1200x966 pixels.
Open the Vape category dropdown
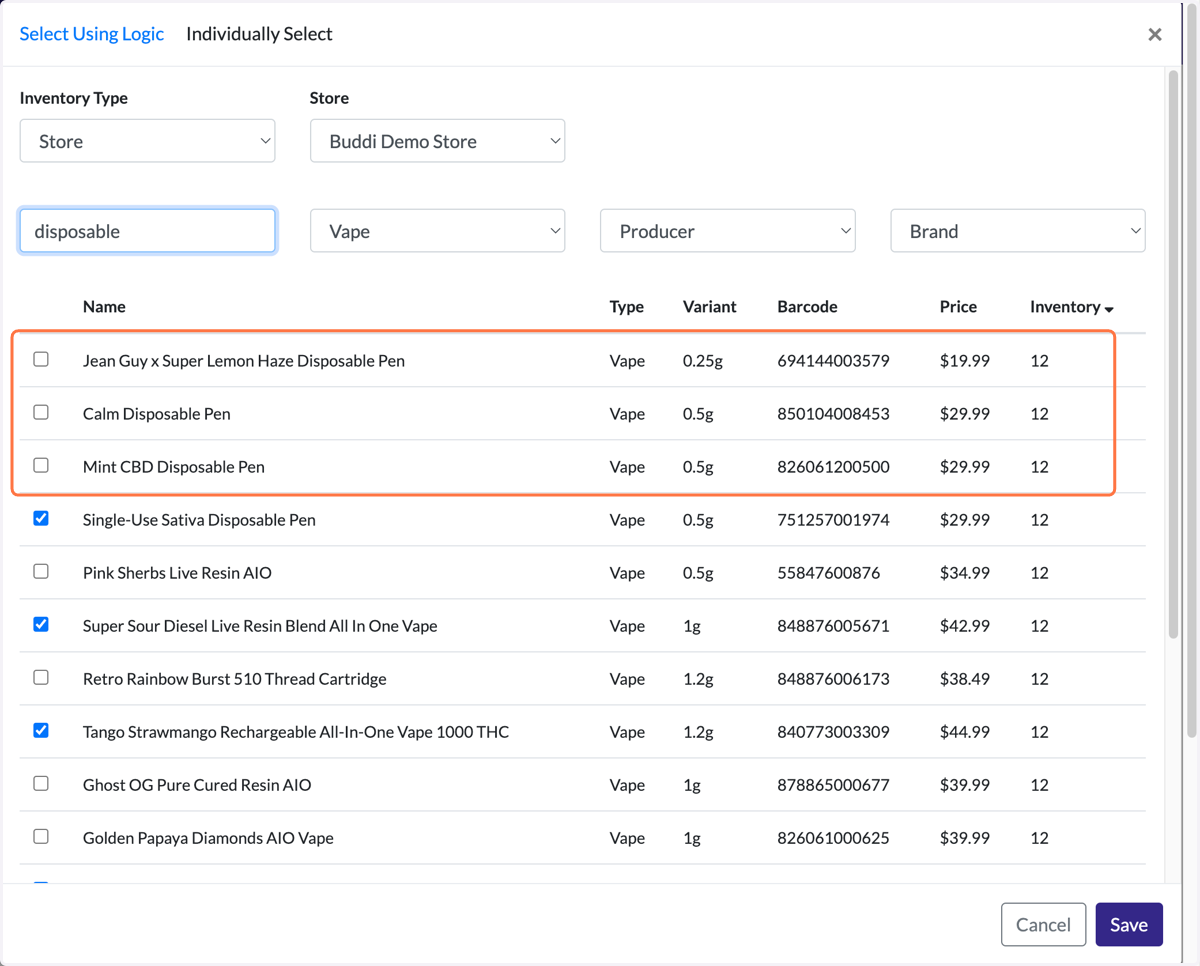[437, 231]
